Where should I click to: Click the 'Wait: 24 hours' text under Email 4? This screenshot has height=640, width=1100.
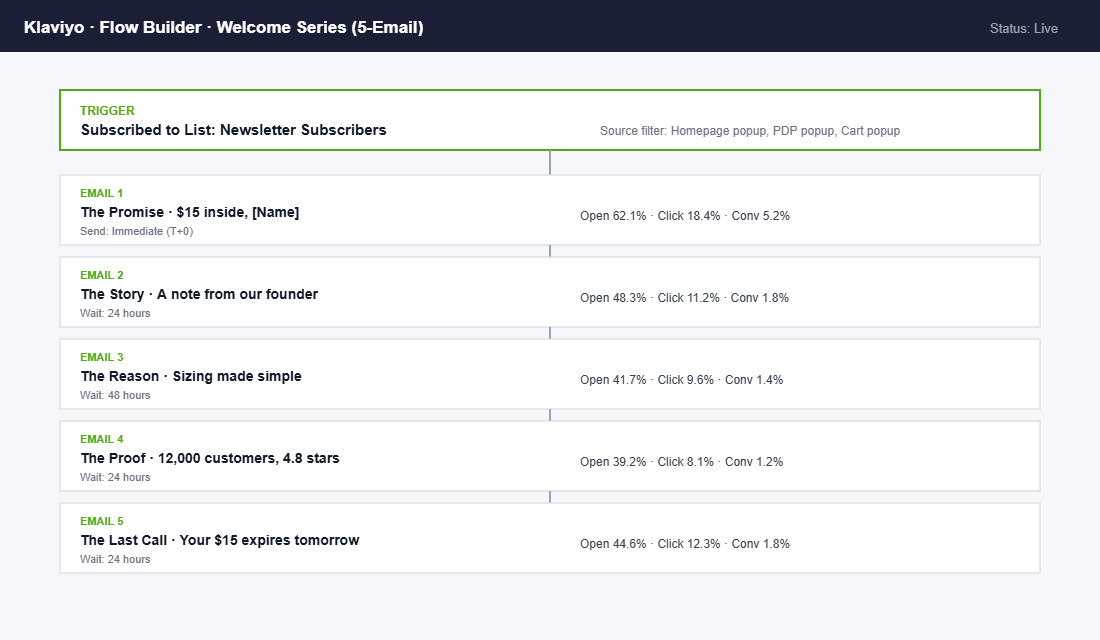(115, 478)
